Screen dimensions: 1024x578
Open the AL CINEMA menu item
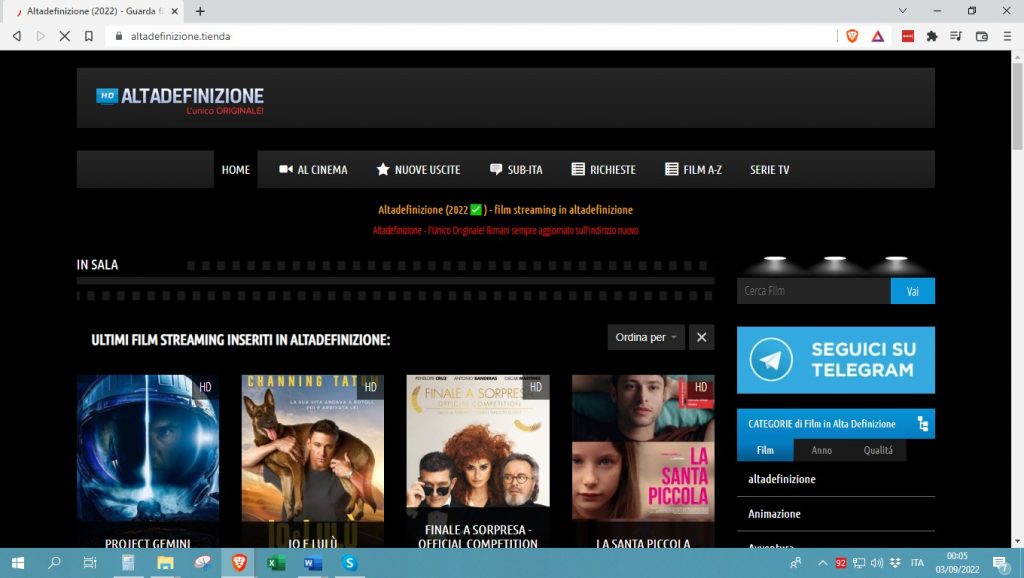point(313,170)
